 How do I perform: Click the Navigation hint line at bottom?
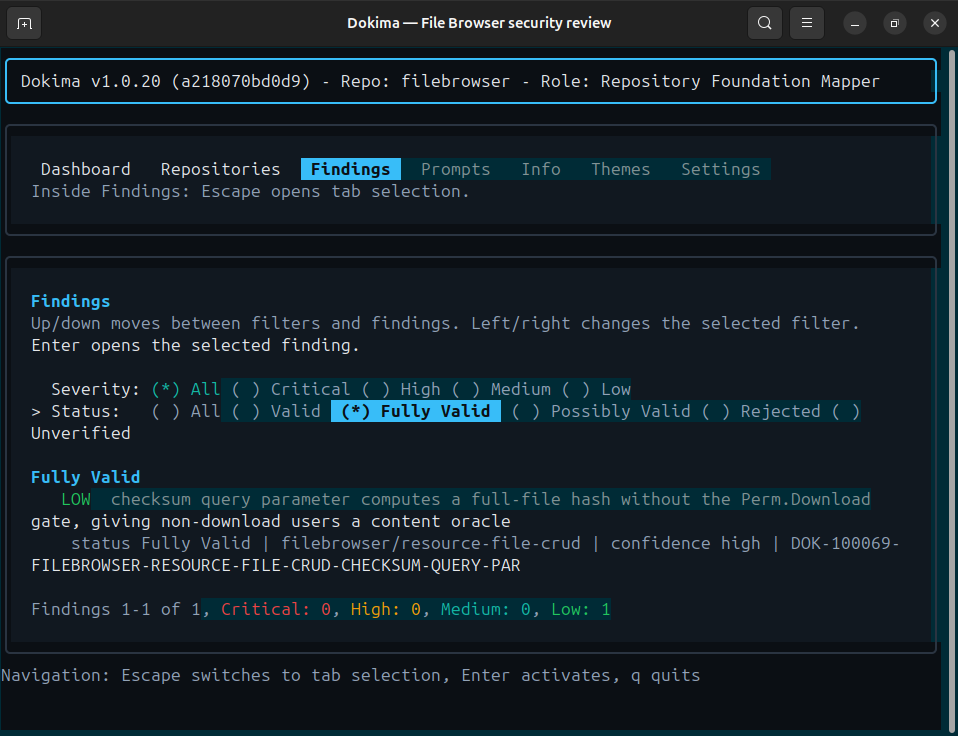tap(351, 675)
